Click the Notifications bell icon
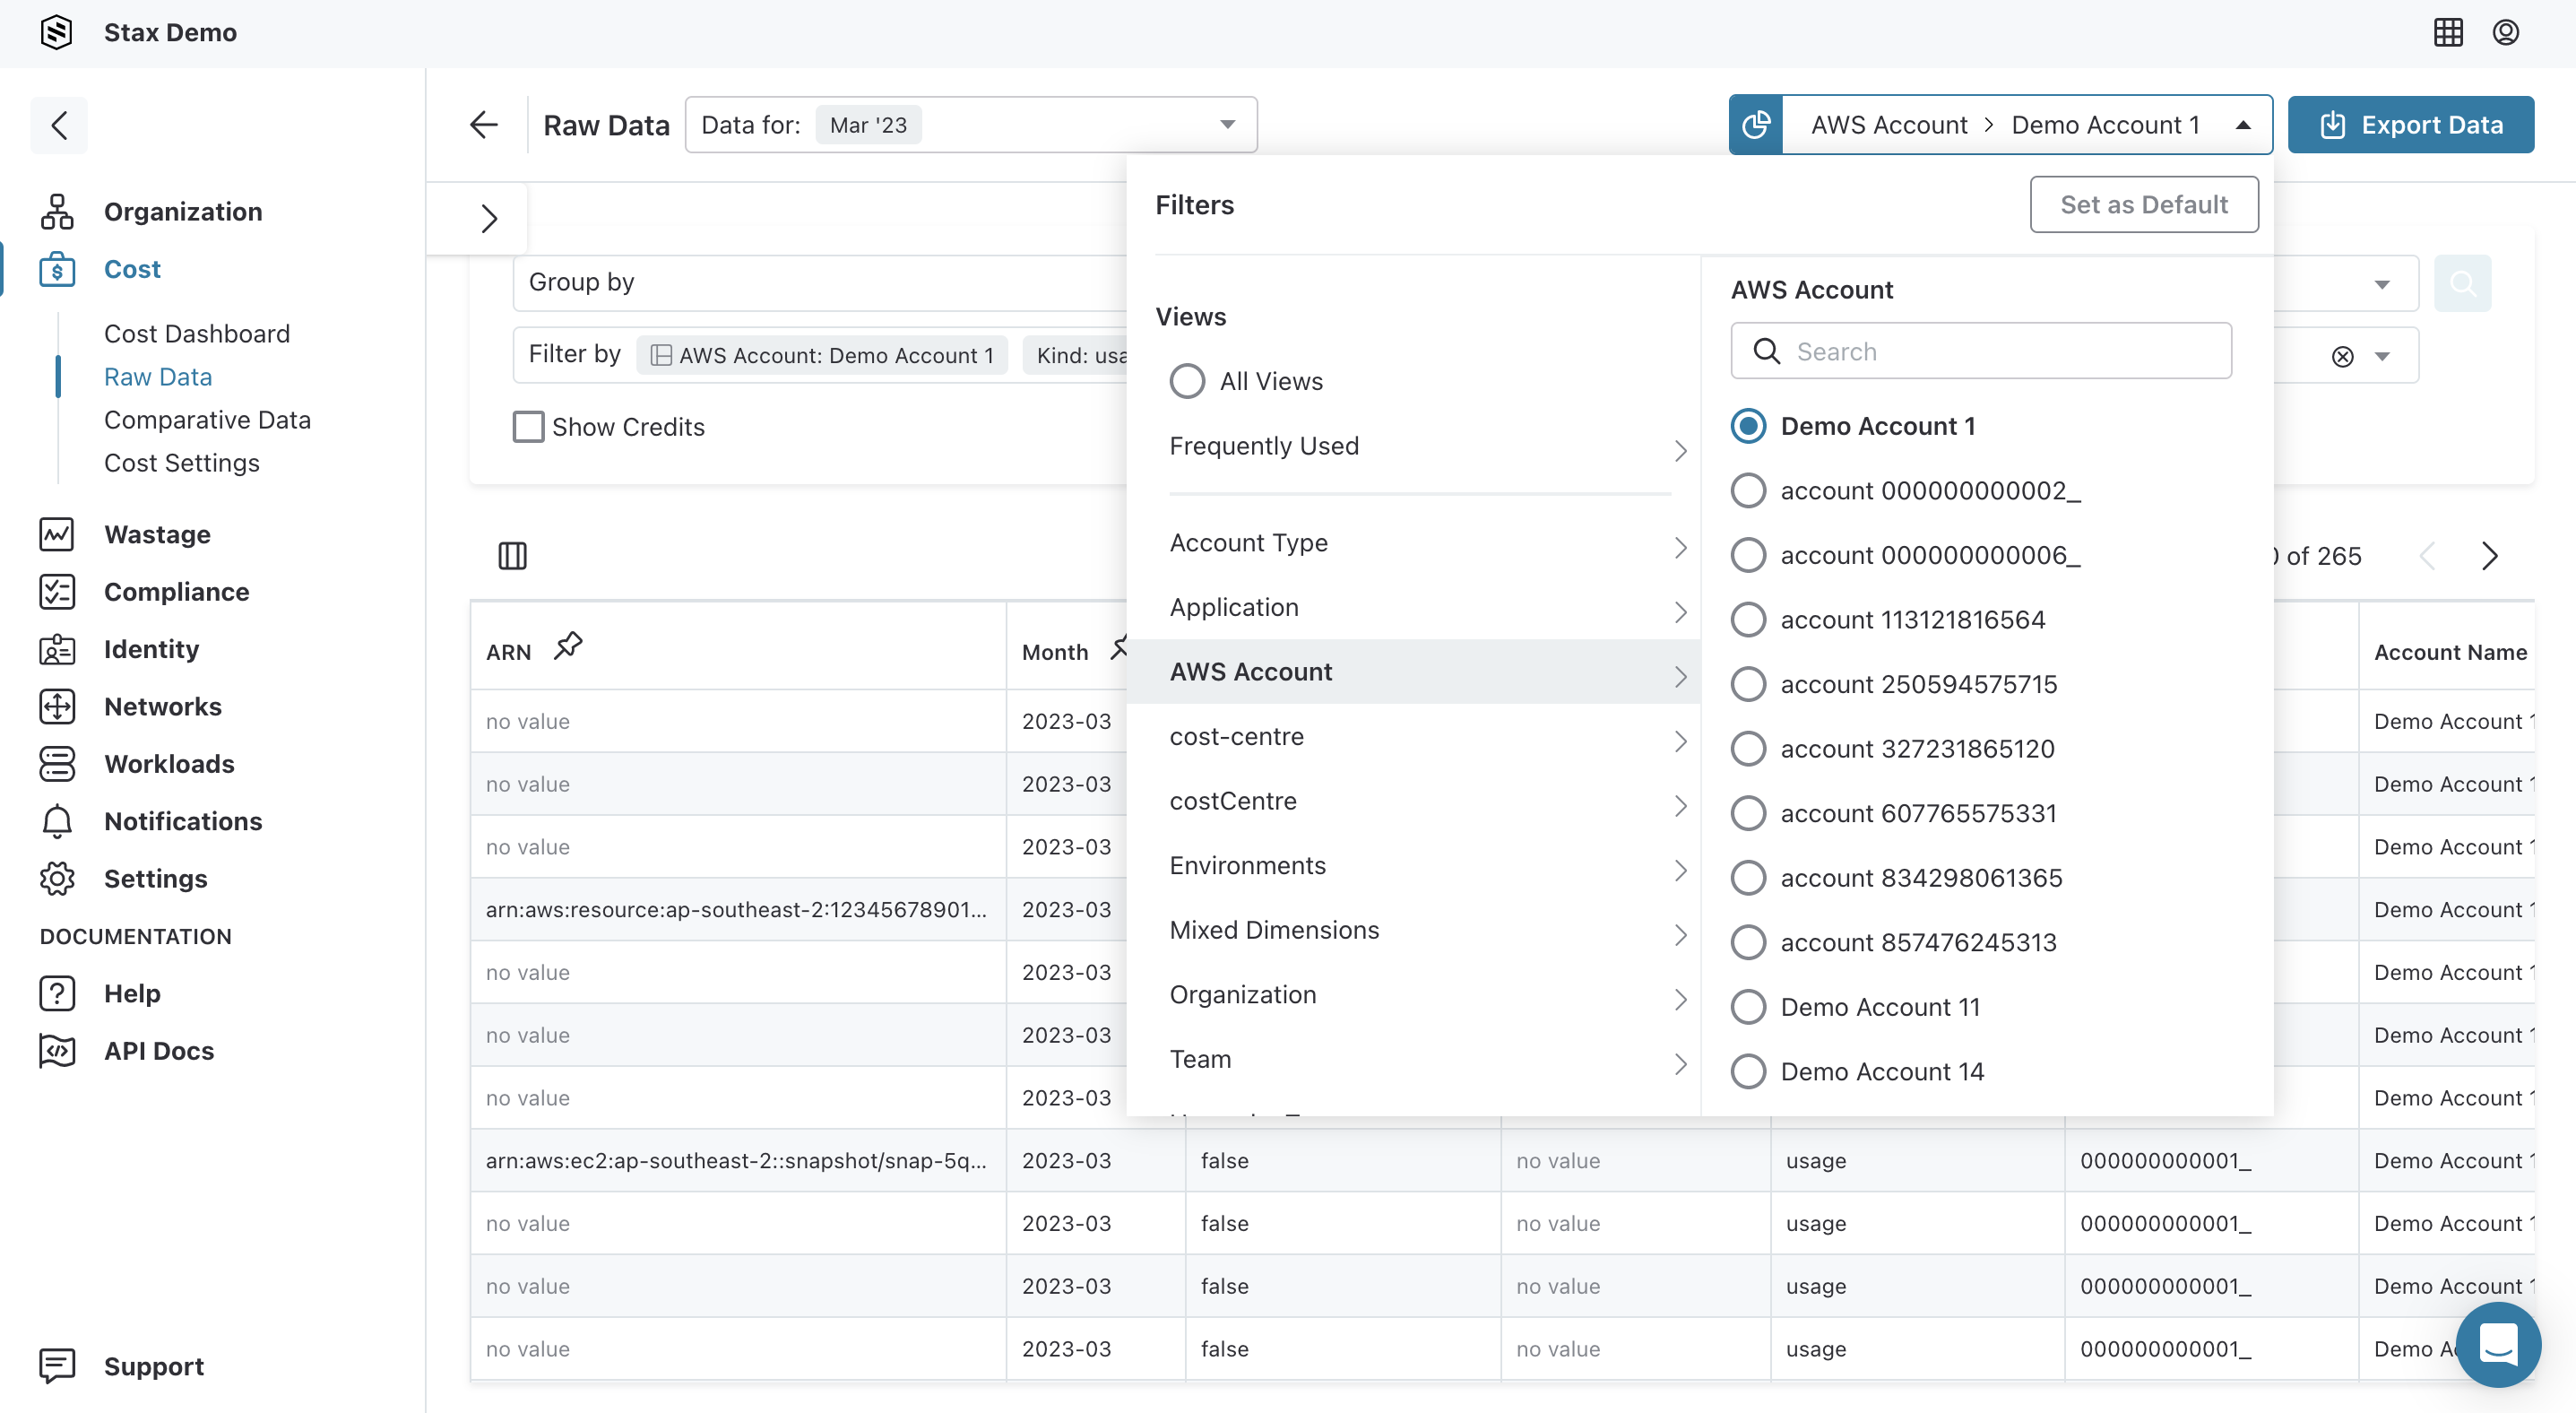 pyautogui.click(x=57, y=822)
